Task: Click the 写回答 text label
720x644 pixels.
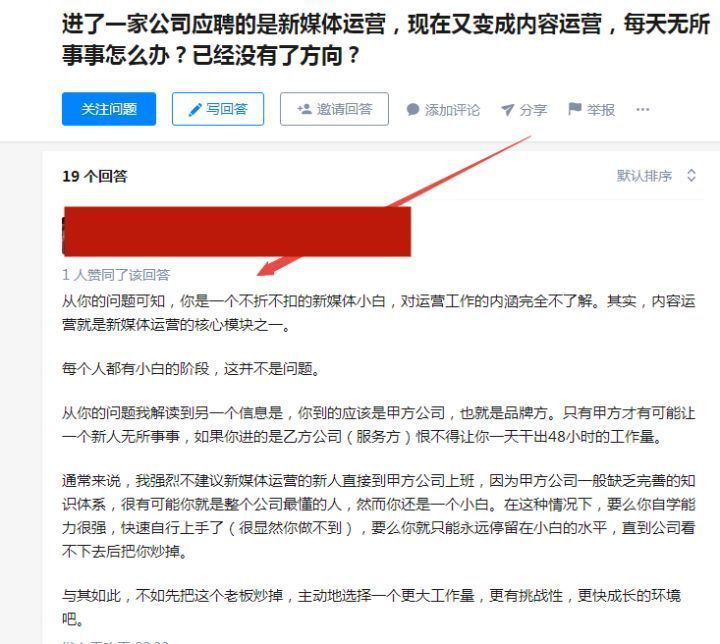Action: pyautogui.click(x=227, y=109)
